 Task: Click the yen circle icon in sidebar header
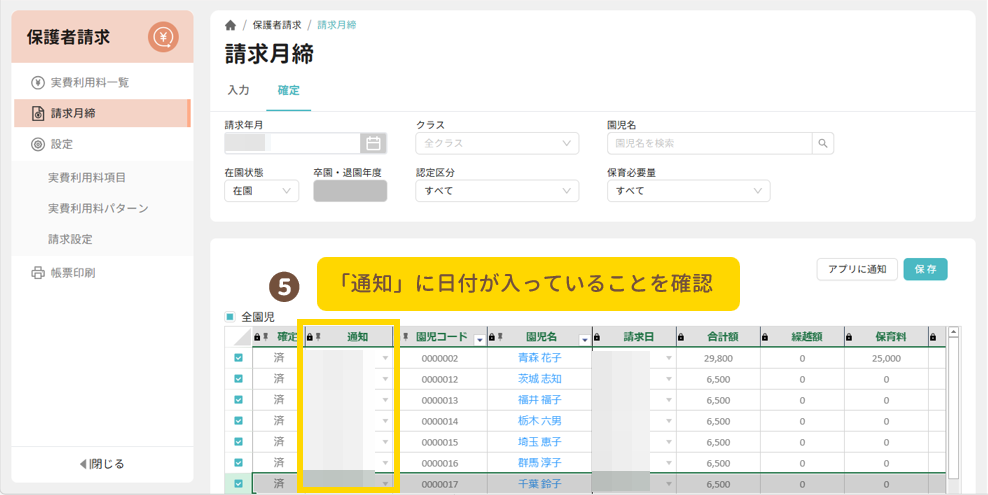coord(163,38)
